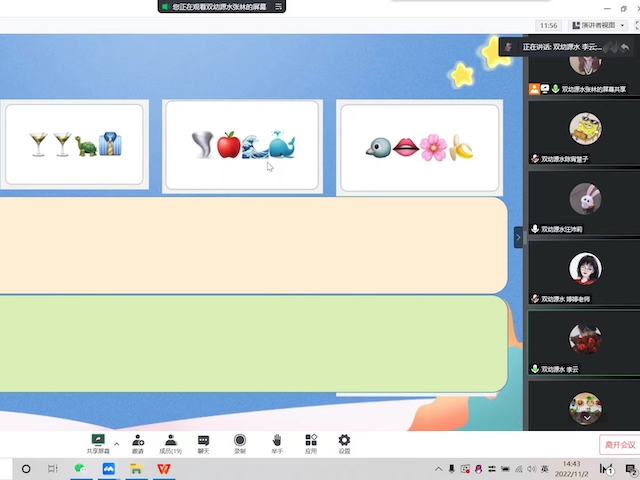
Task: Switch input language via 英 indicator
Action: [544, 469]
